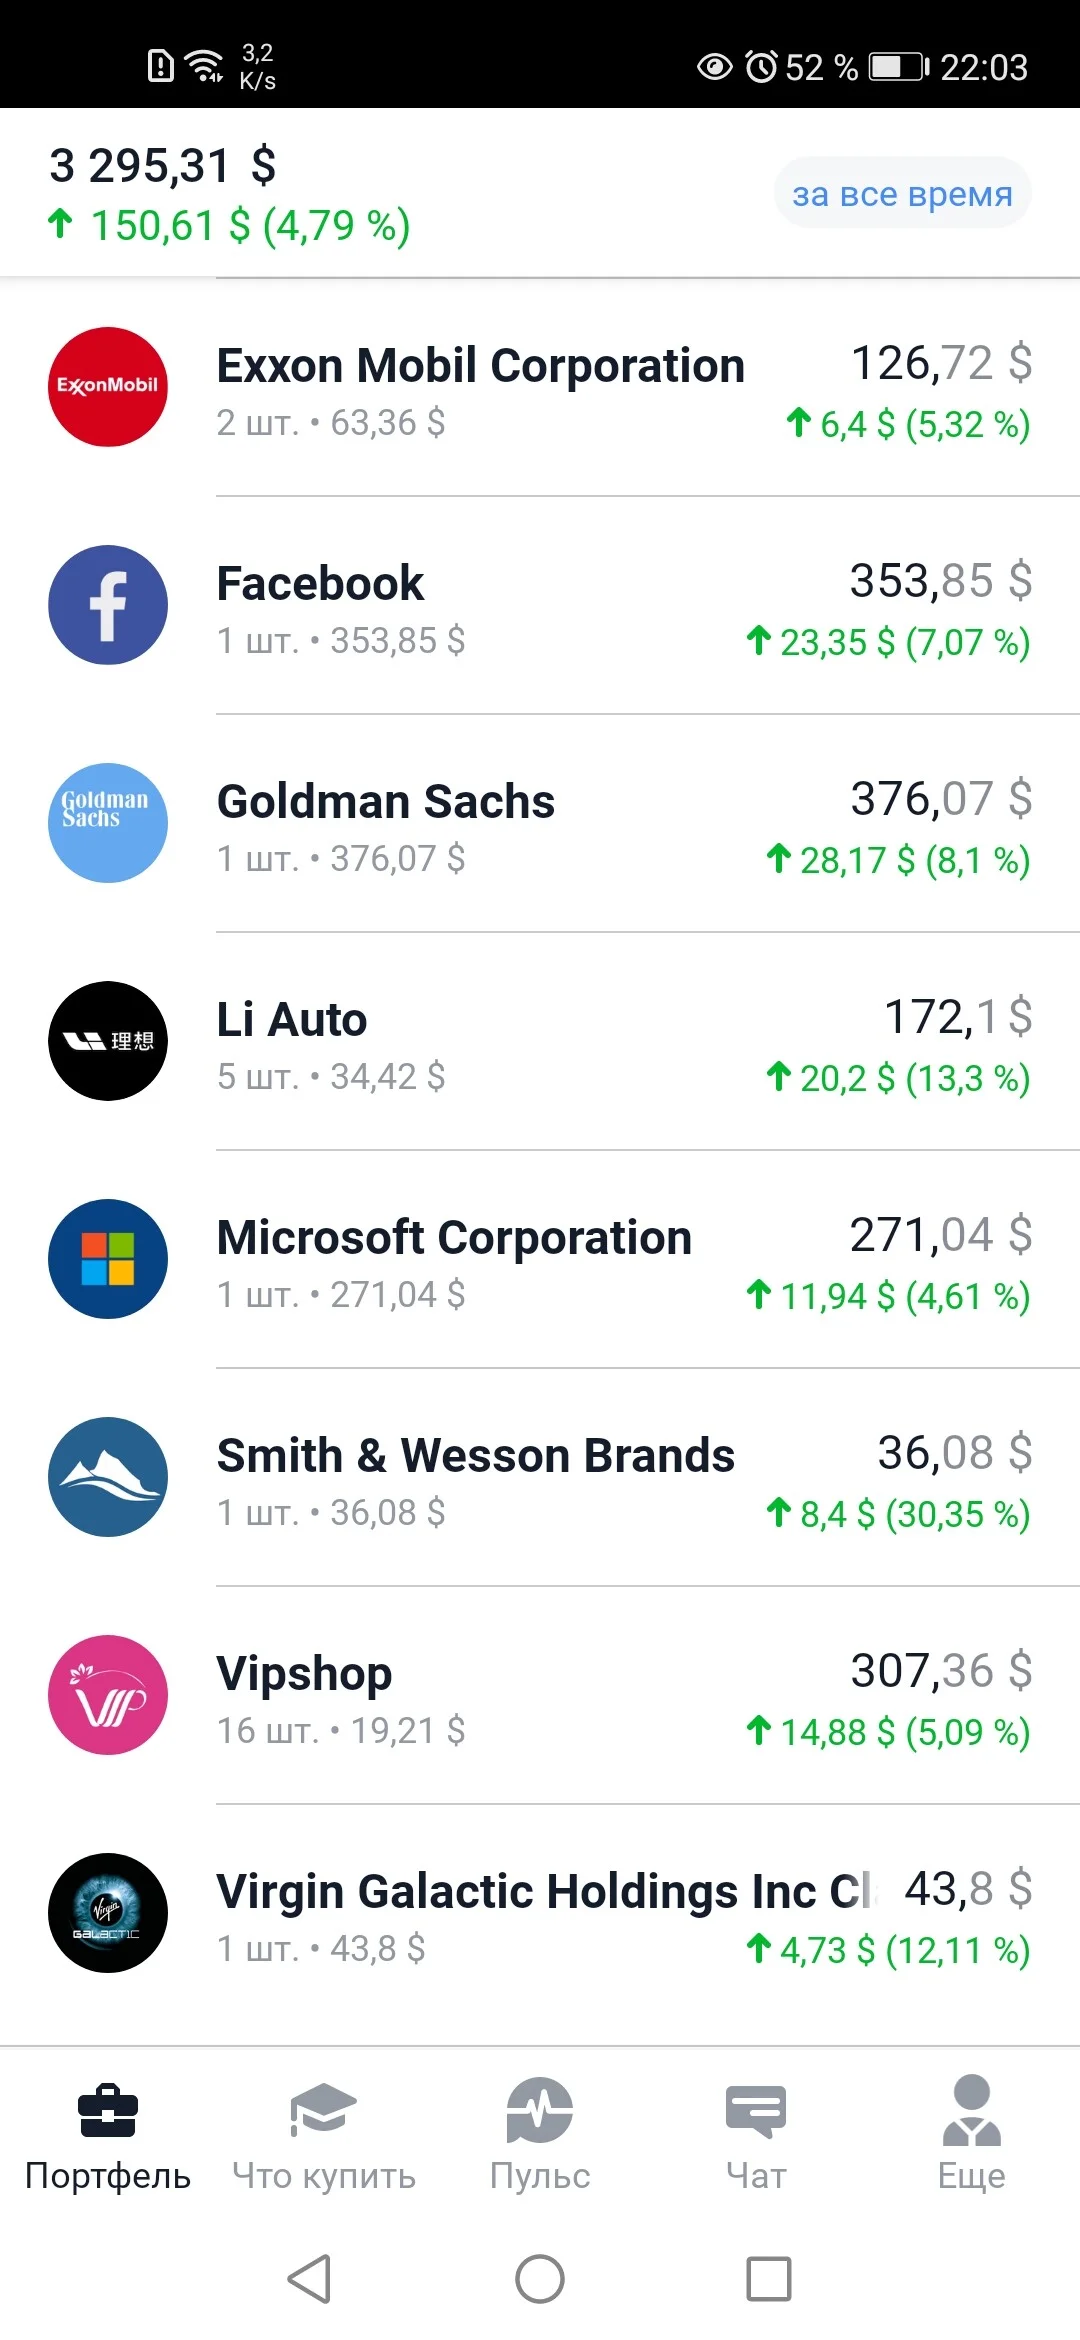The image size is (1080, 2340).
Task: Tap the Android back navigation triangle
Action: click(x=310, y=2280)
